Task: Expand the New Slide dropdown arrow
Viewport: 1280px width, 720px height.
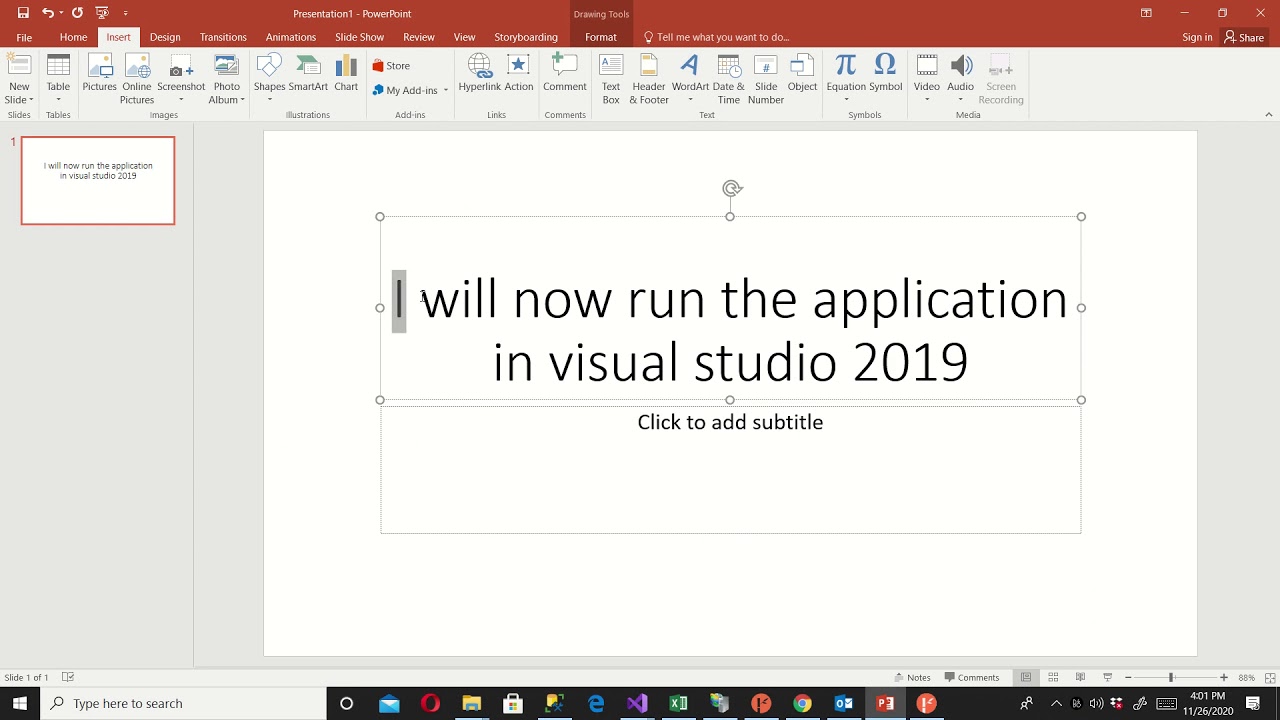Action: pyautogui.click(x=31, y=100)
